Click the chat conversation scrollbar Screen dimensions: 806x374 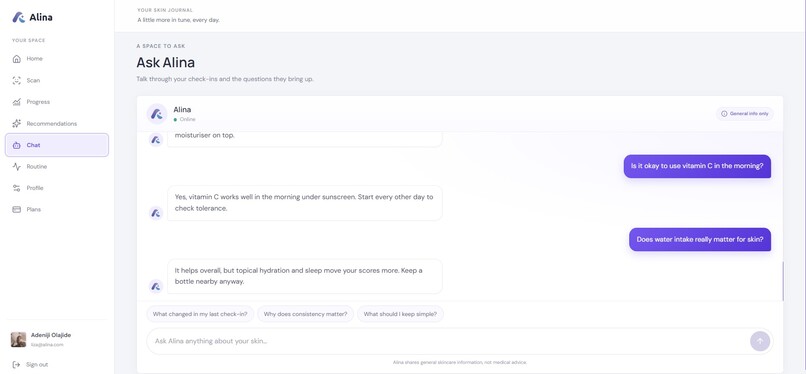(x=783, y=281)
